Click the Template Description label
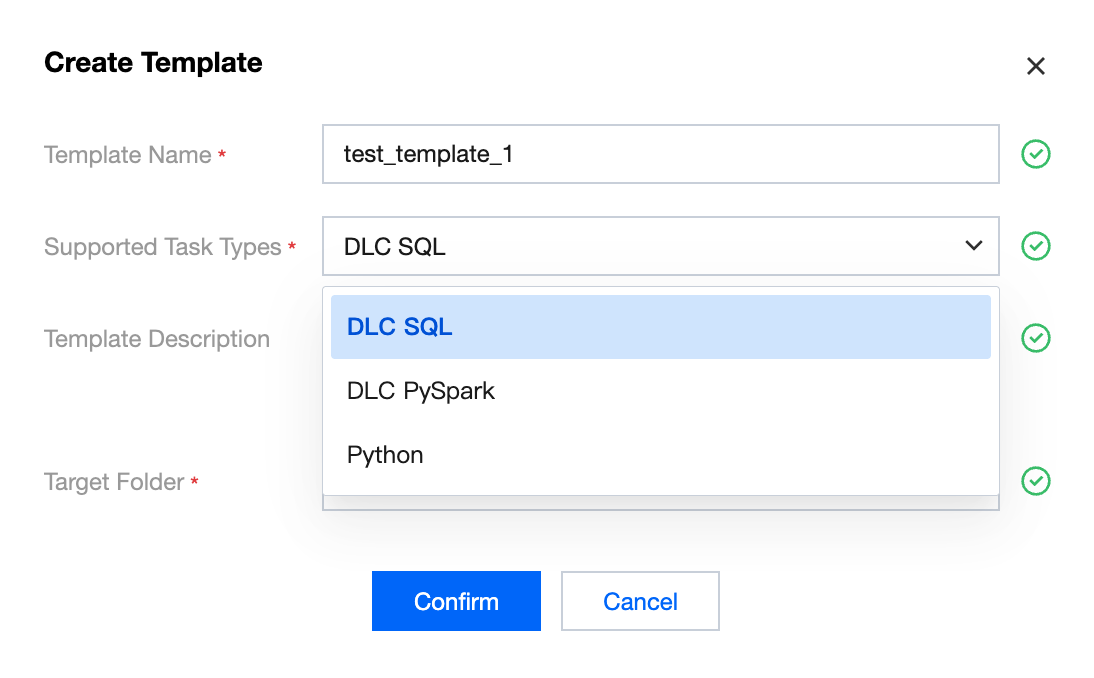 tap(157, 339)
